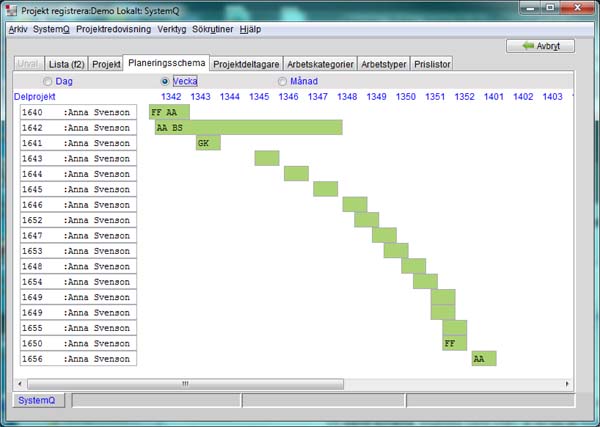Select subproject row 1650 Anna Svenson
600x427 pixels.
pos(78,343)
